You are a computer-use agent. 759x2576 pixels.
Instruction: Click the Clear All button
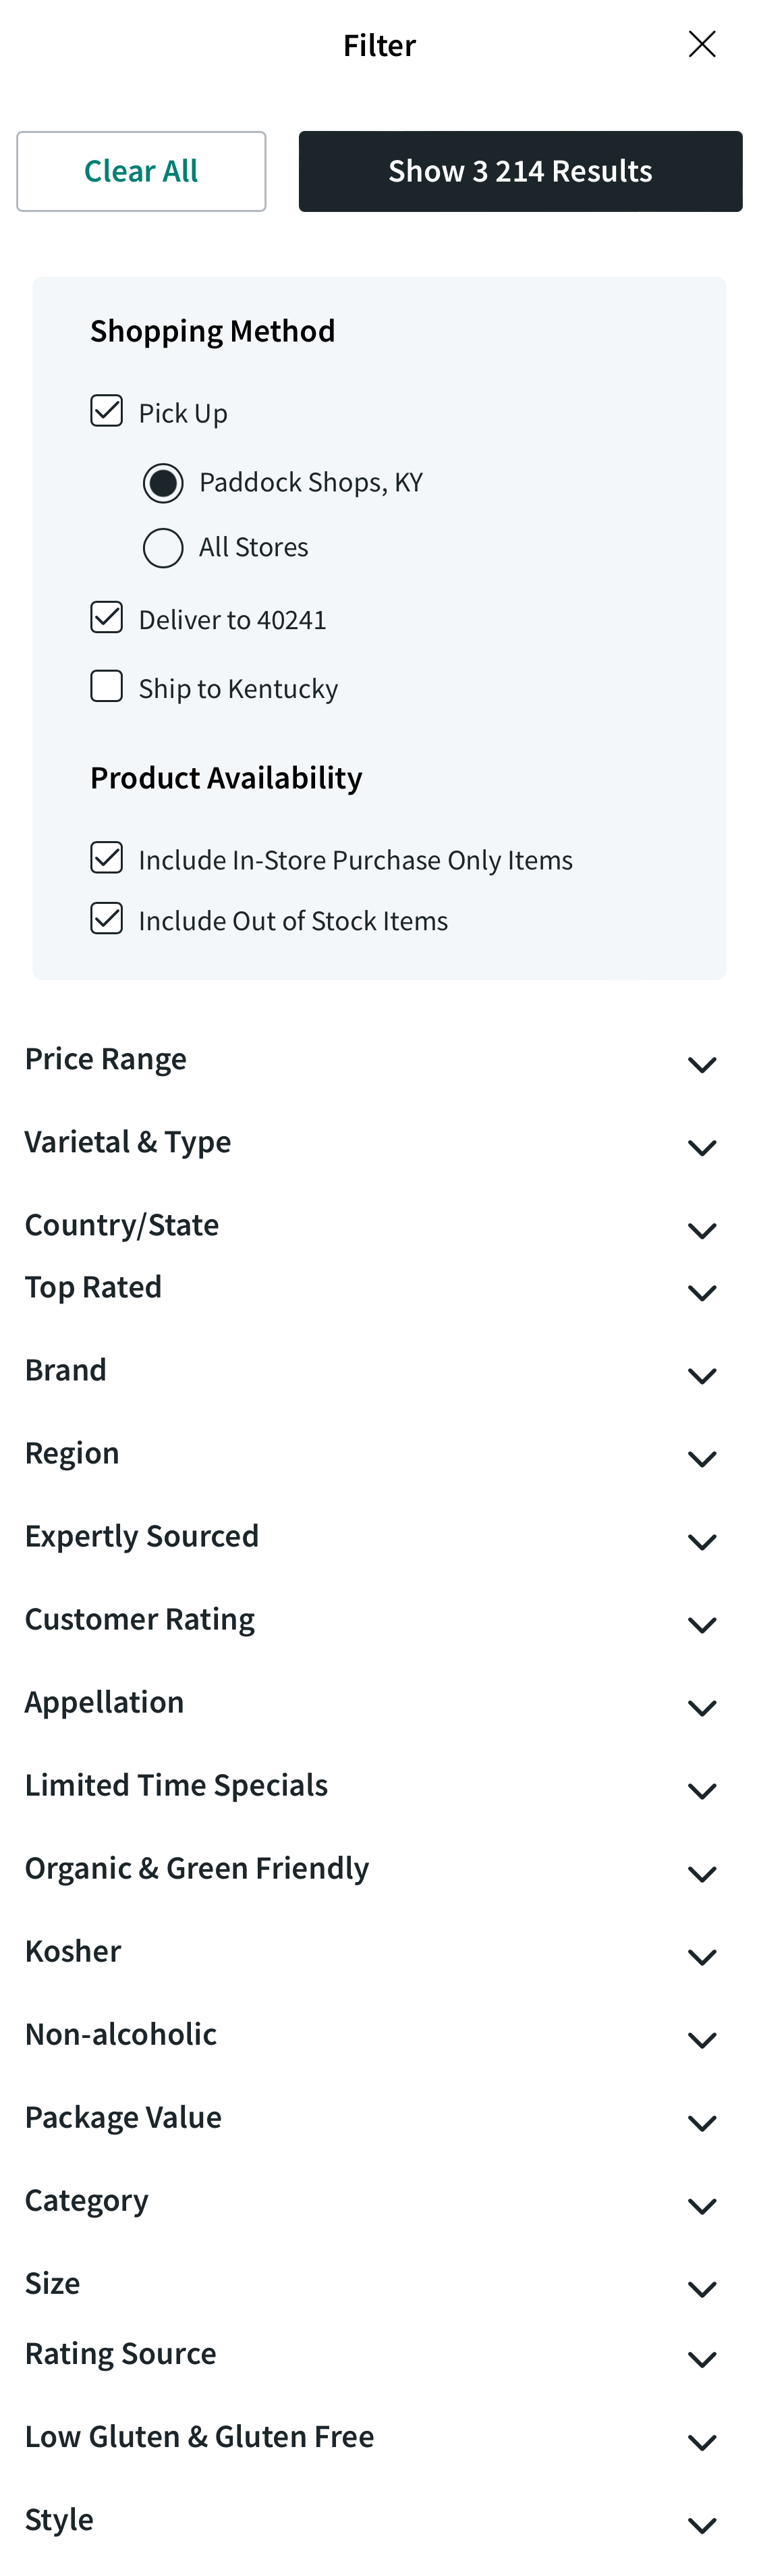point(141,171)
